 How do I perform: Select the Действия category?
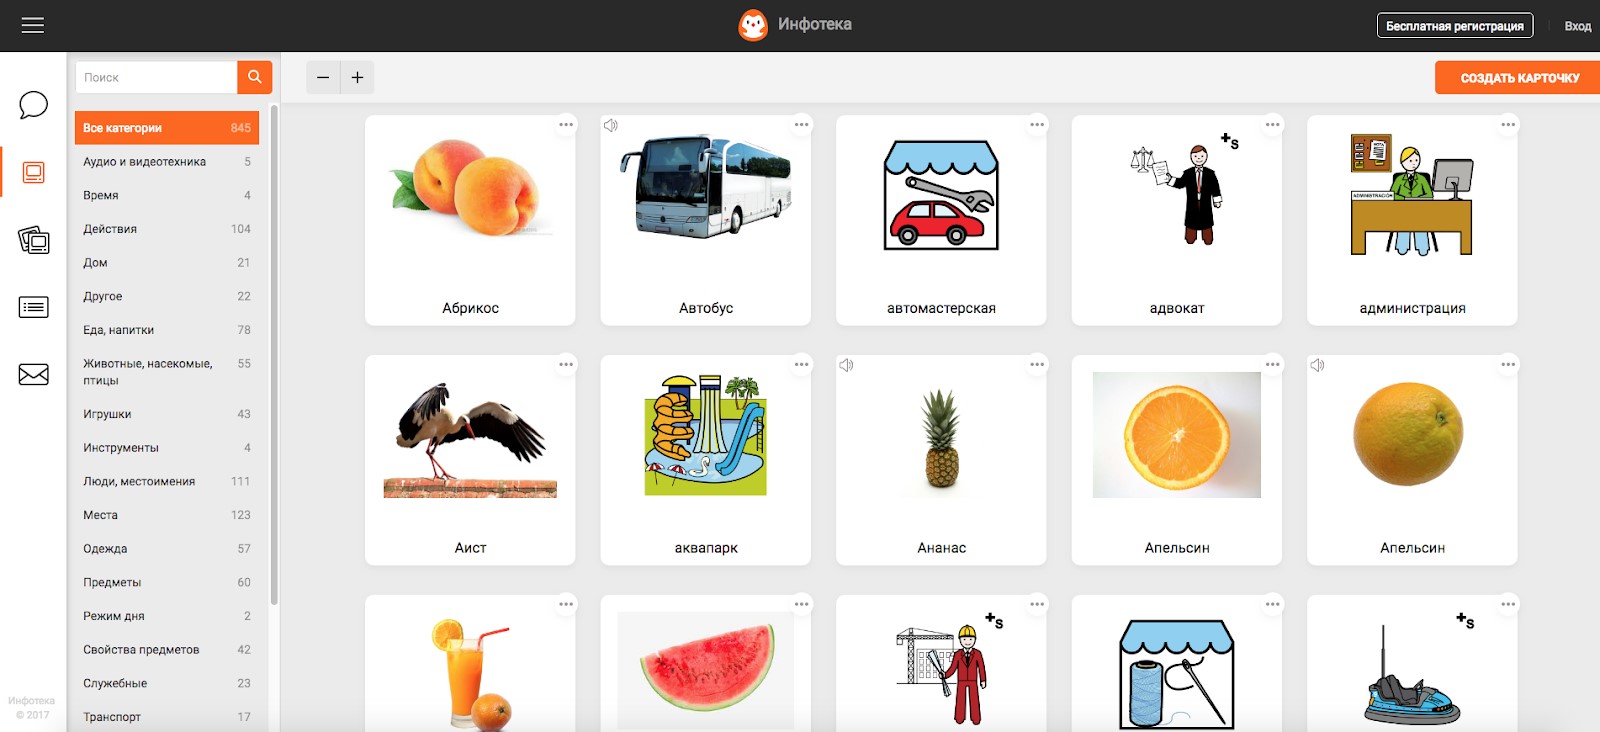click(x=167, y=229)
